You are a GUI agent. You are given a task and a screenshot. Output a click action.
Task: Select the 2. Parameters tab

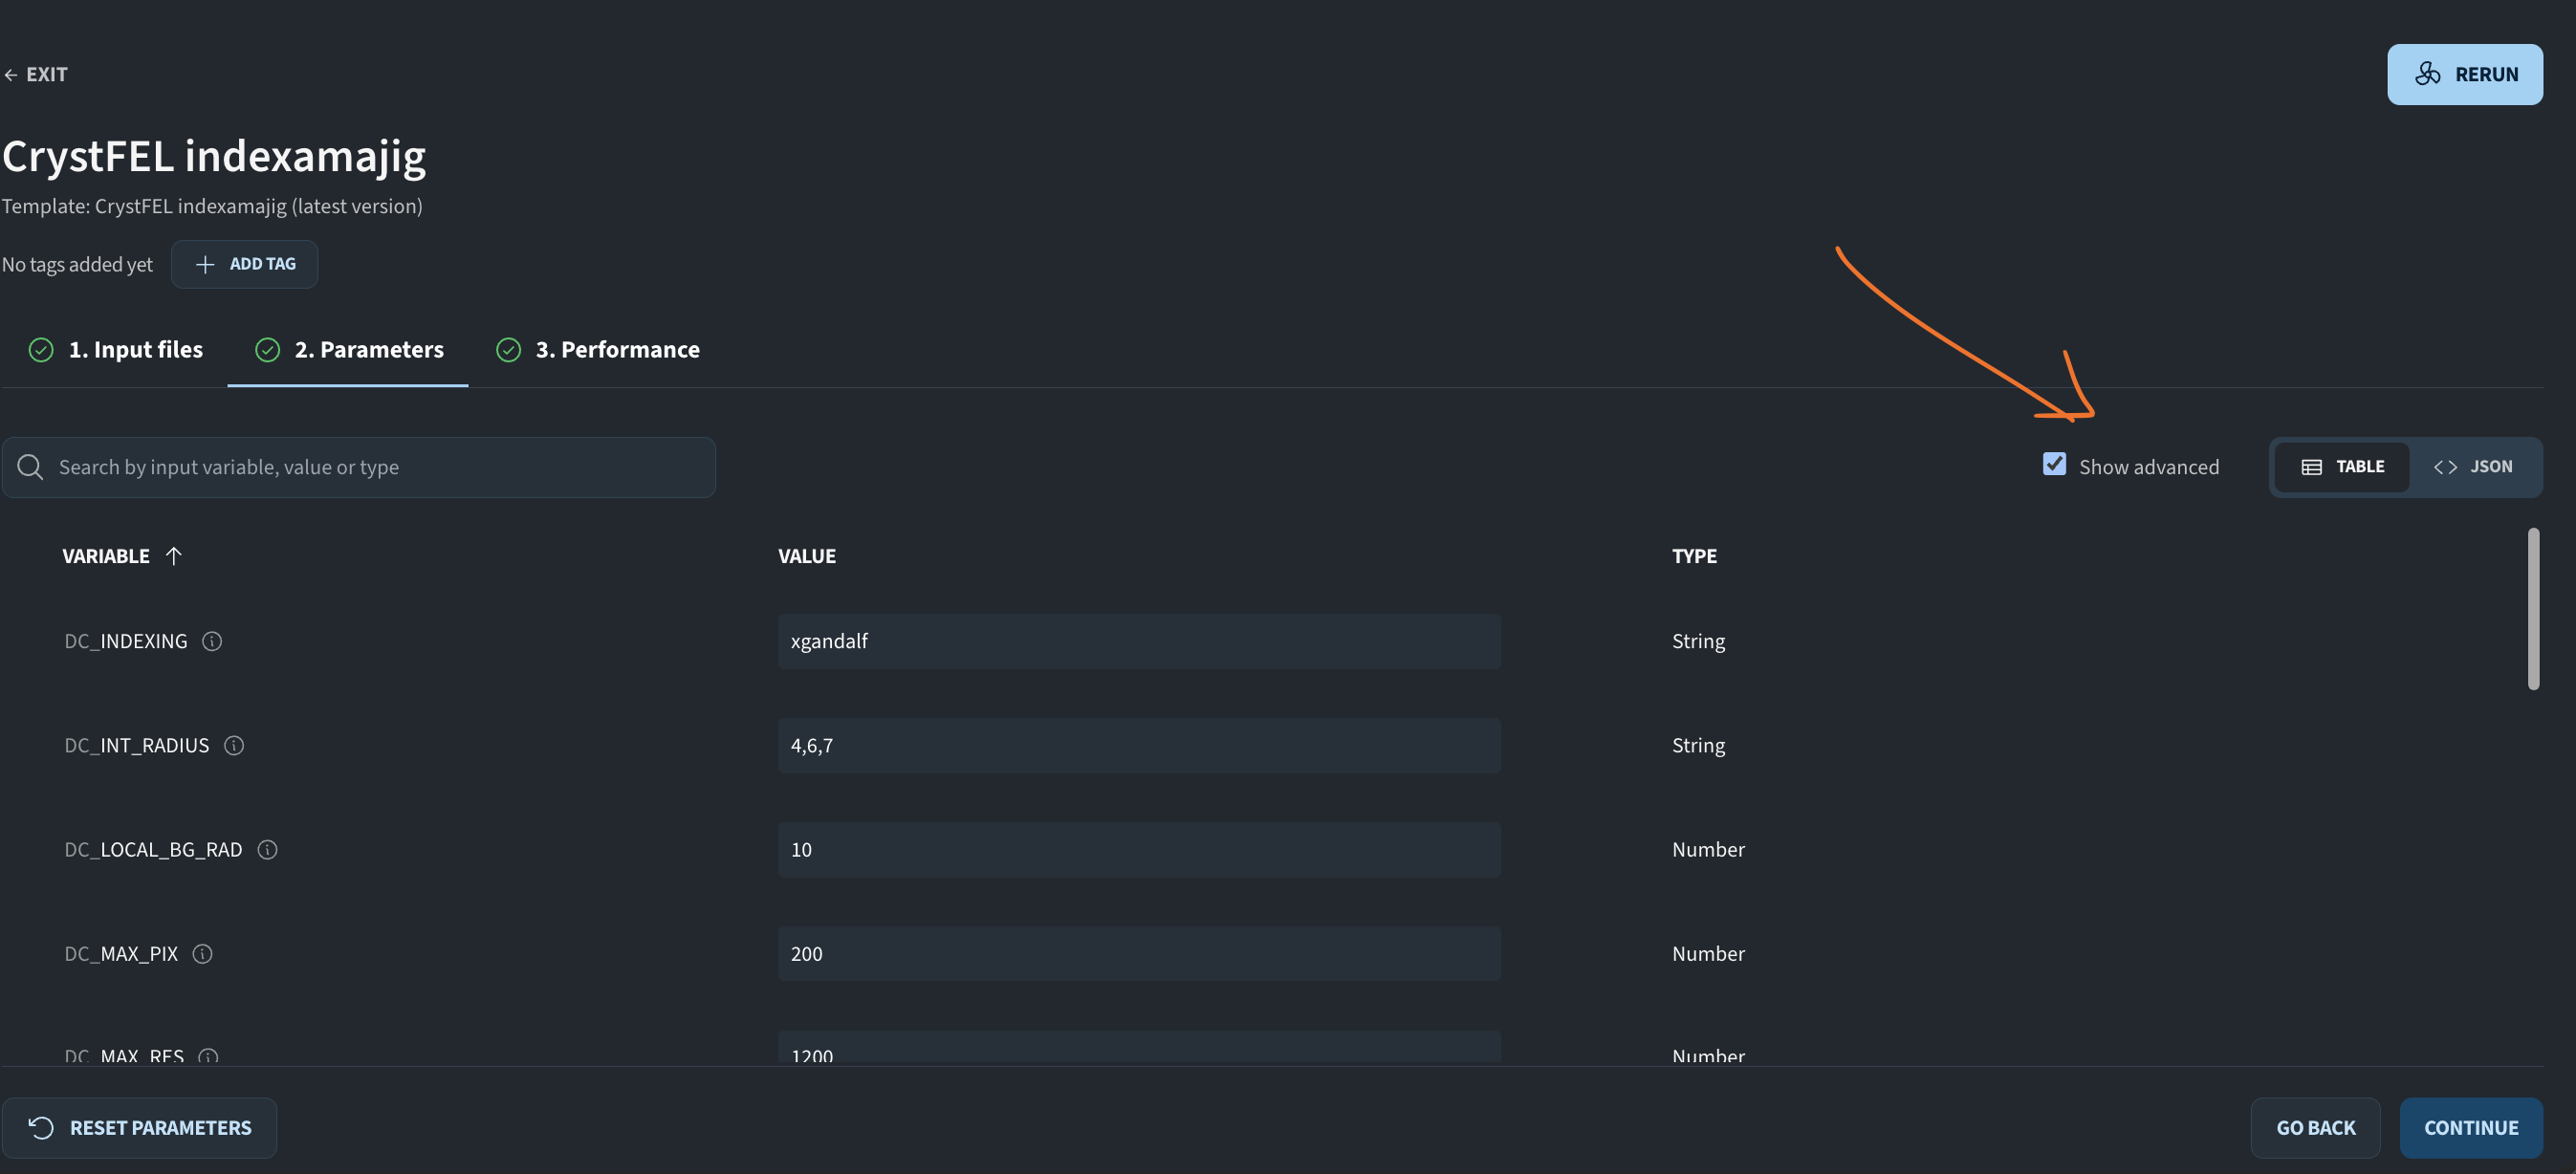348,349
